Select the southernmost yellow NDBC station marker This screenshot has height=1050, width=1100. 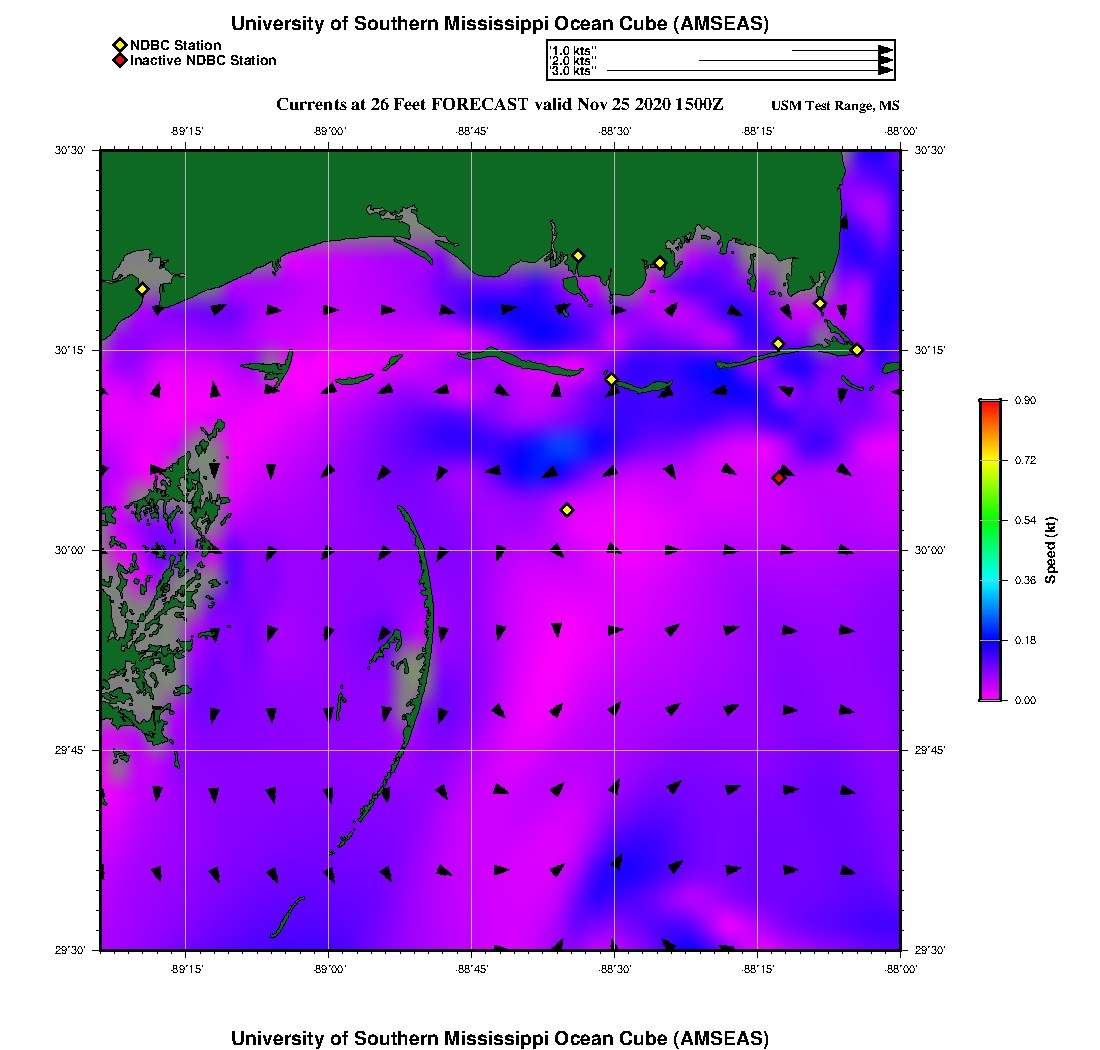click(x=567, y=510)
